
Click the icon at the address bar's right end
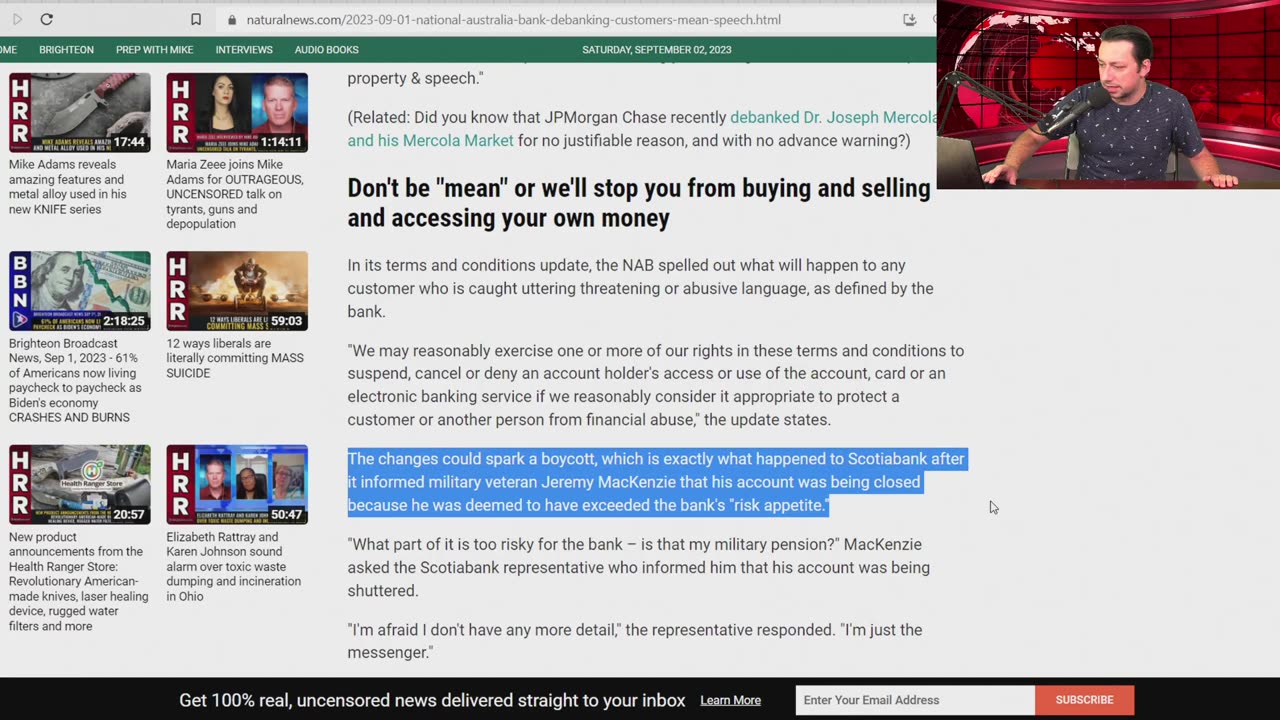[x=909, y=19]
